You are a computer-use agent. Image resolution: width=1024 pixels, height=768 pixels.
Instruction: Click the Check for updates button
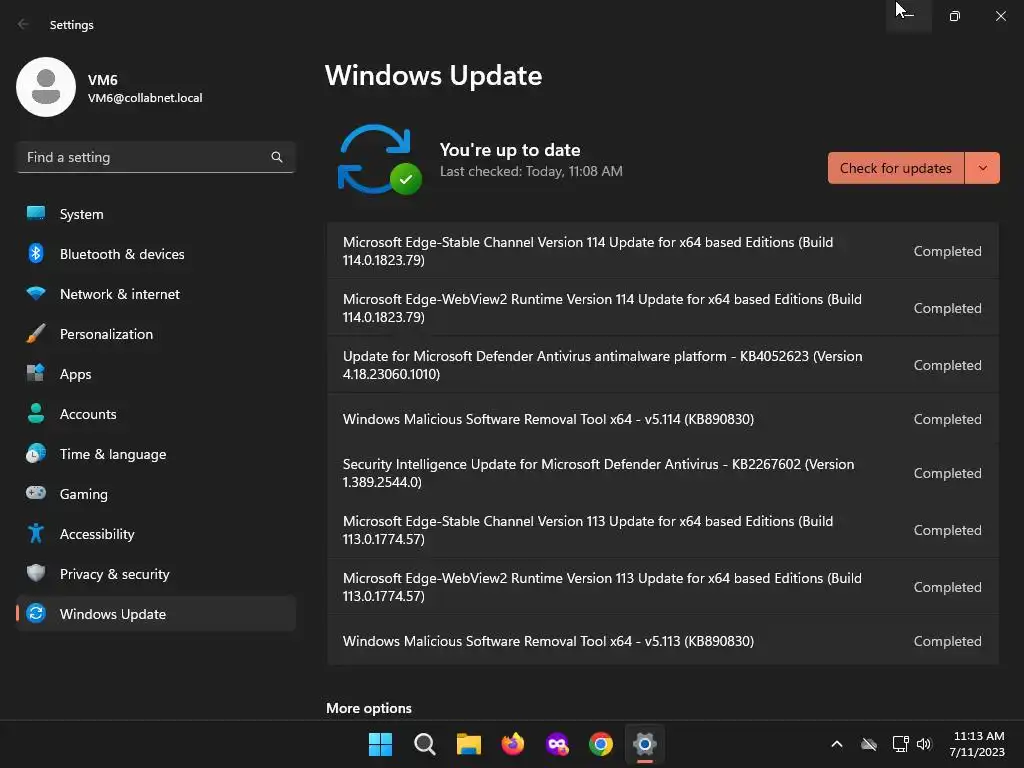tap(895, 168)
